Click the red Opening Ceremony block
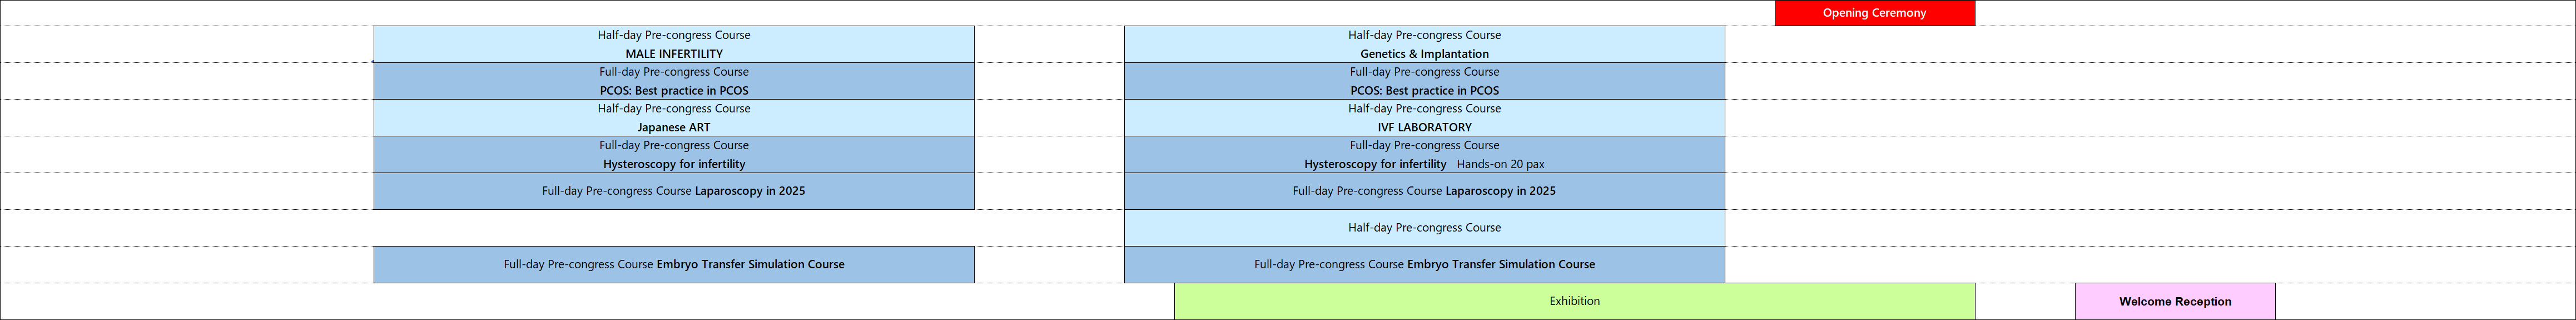Screen dimensions: 2576x320 (1874, 13)
